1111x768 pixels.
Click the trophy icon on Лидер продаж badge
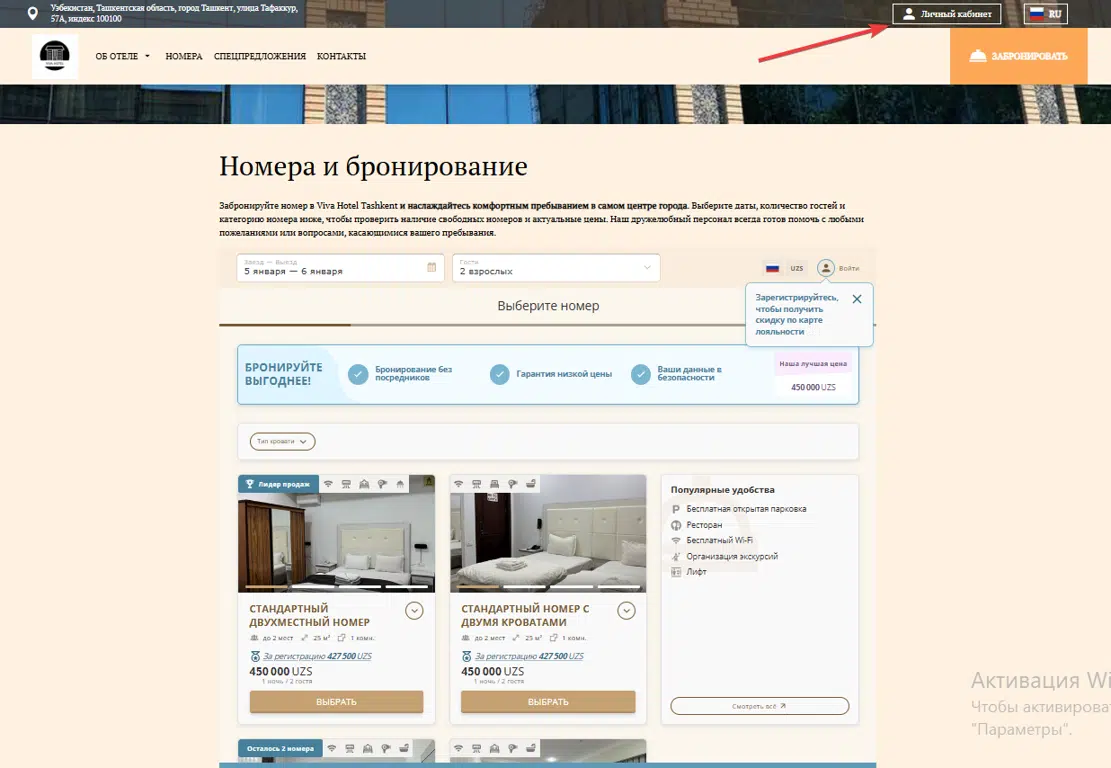pyautogui.click(x=250, y=484)
